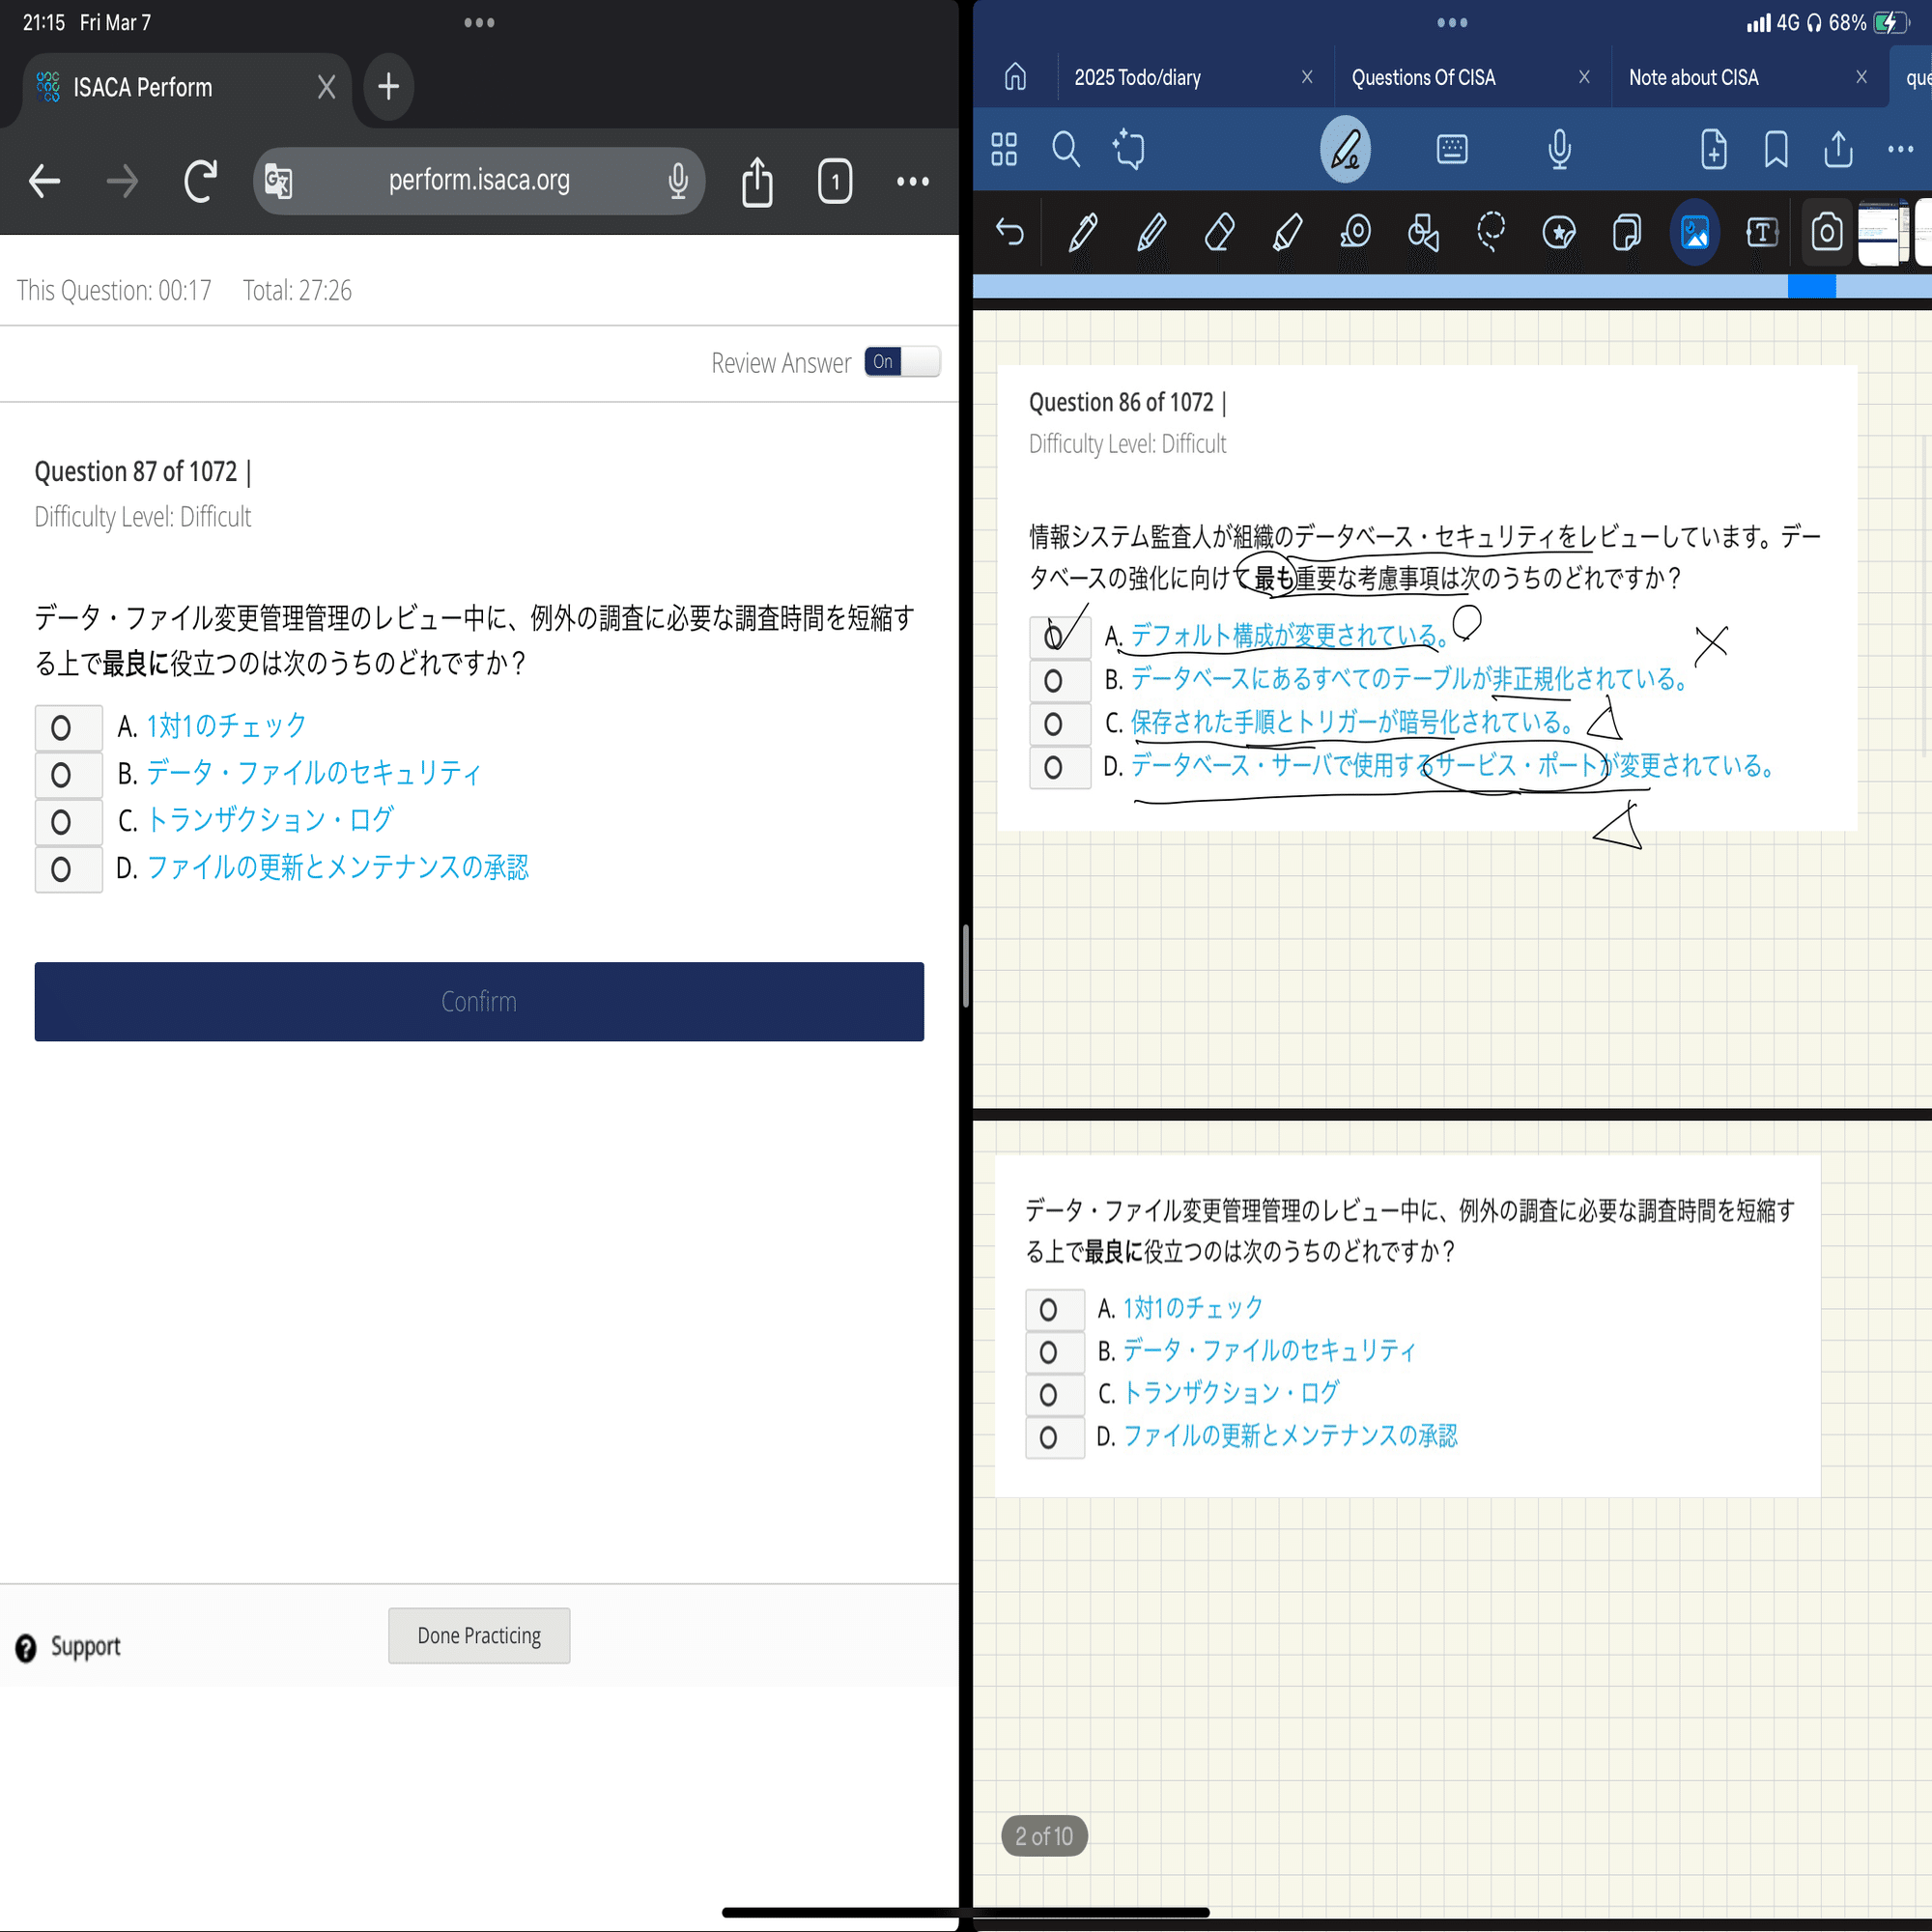Open the page thumbnails grid view
The image size is (1932, 1932).
1003,150
